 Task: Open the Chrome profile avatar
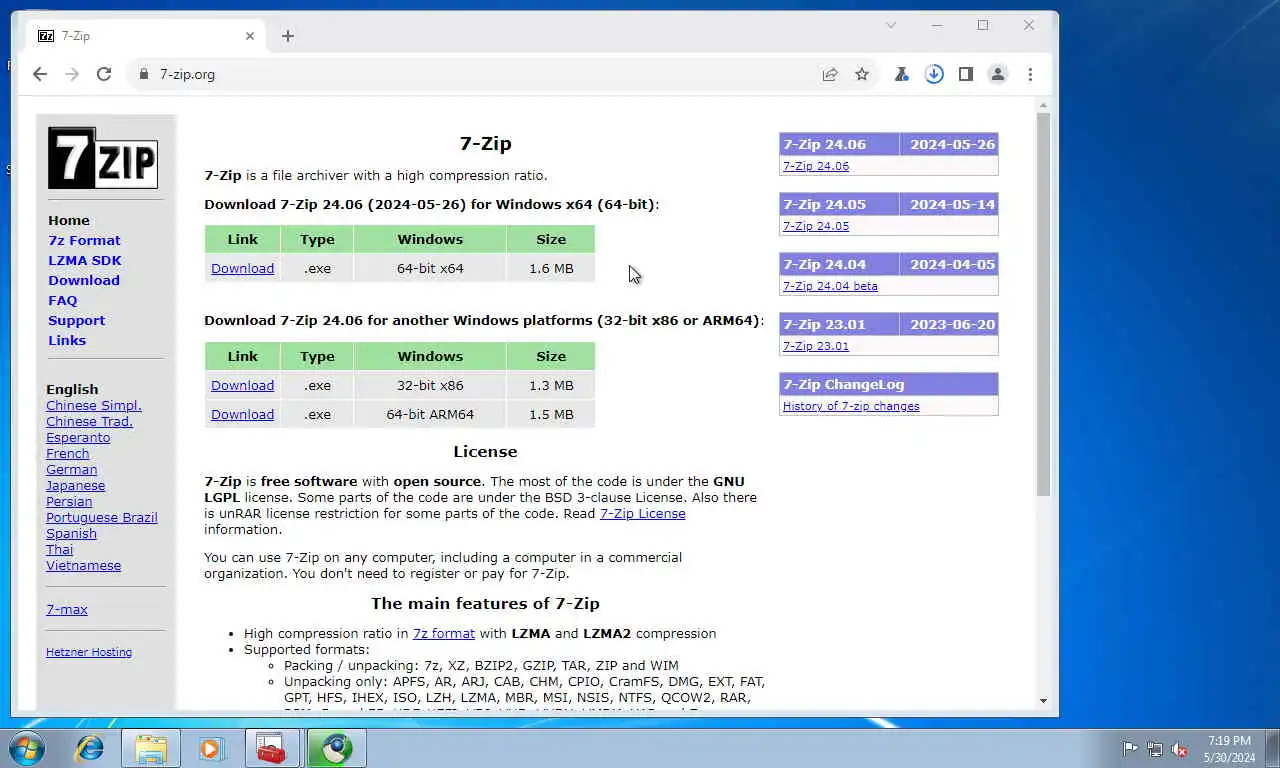coord(998,74)
